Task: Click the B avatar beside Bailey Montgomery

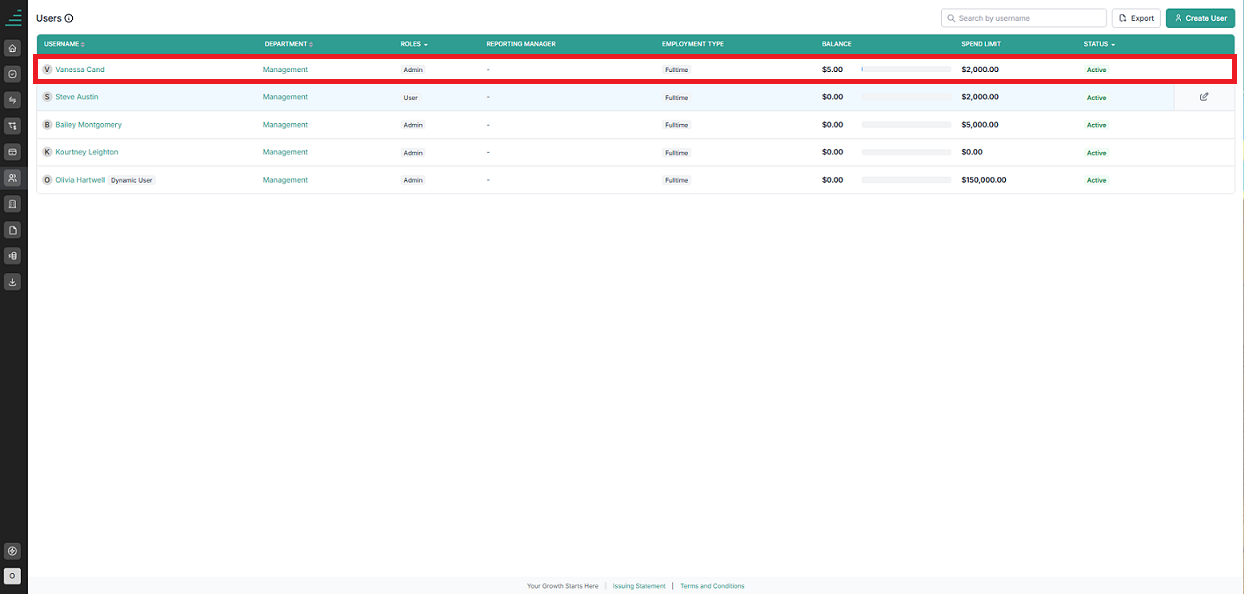Action: click(47, 125)
